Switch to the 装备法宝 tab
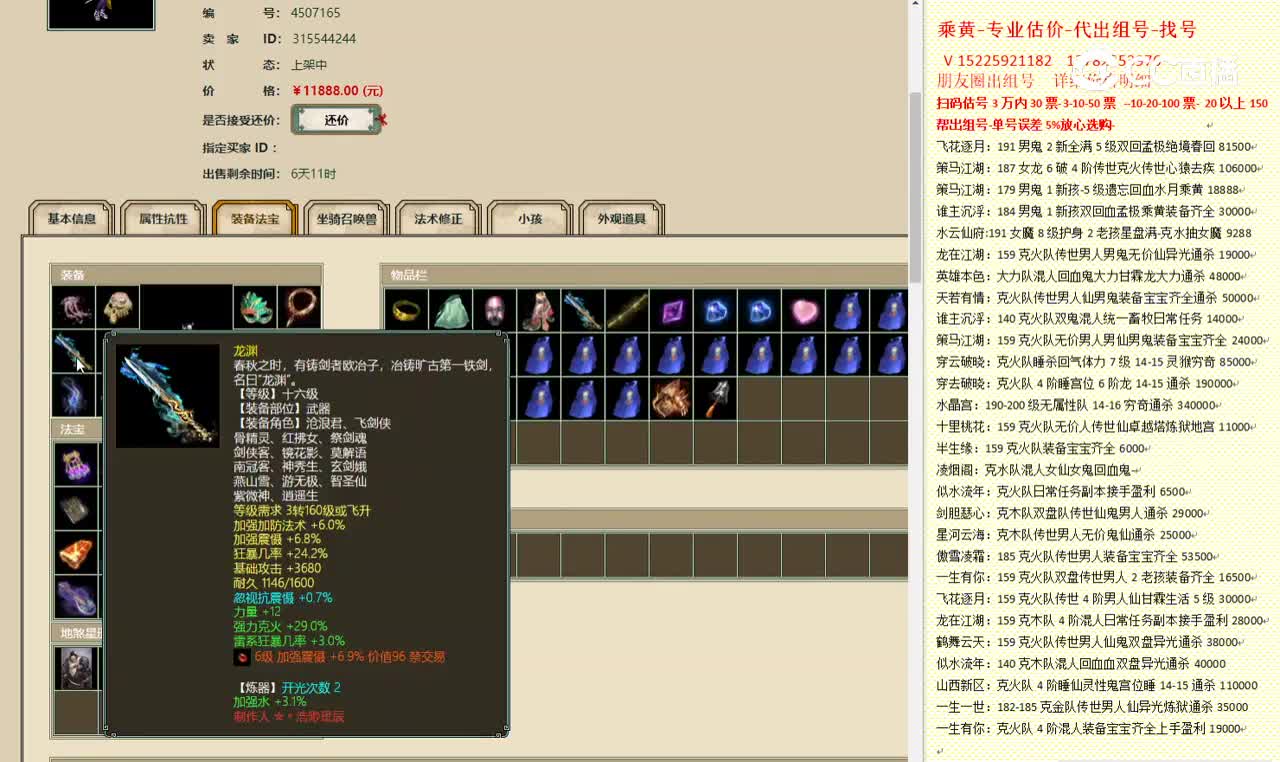This screenshot has height=762, width=1280. [255, 219]
